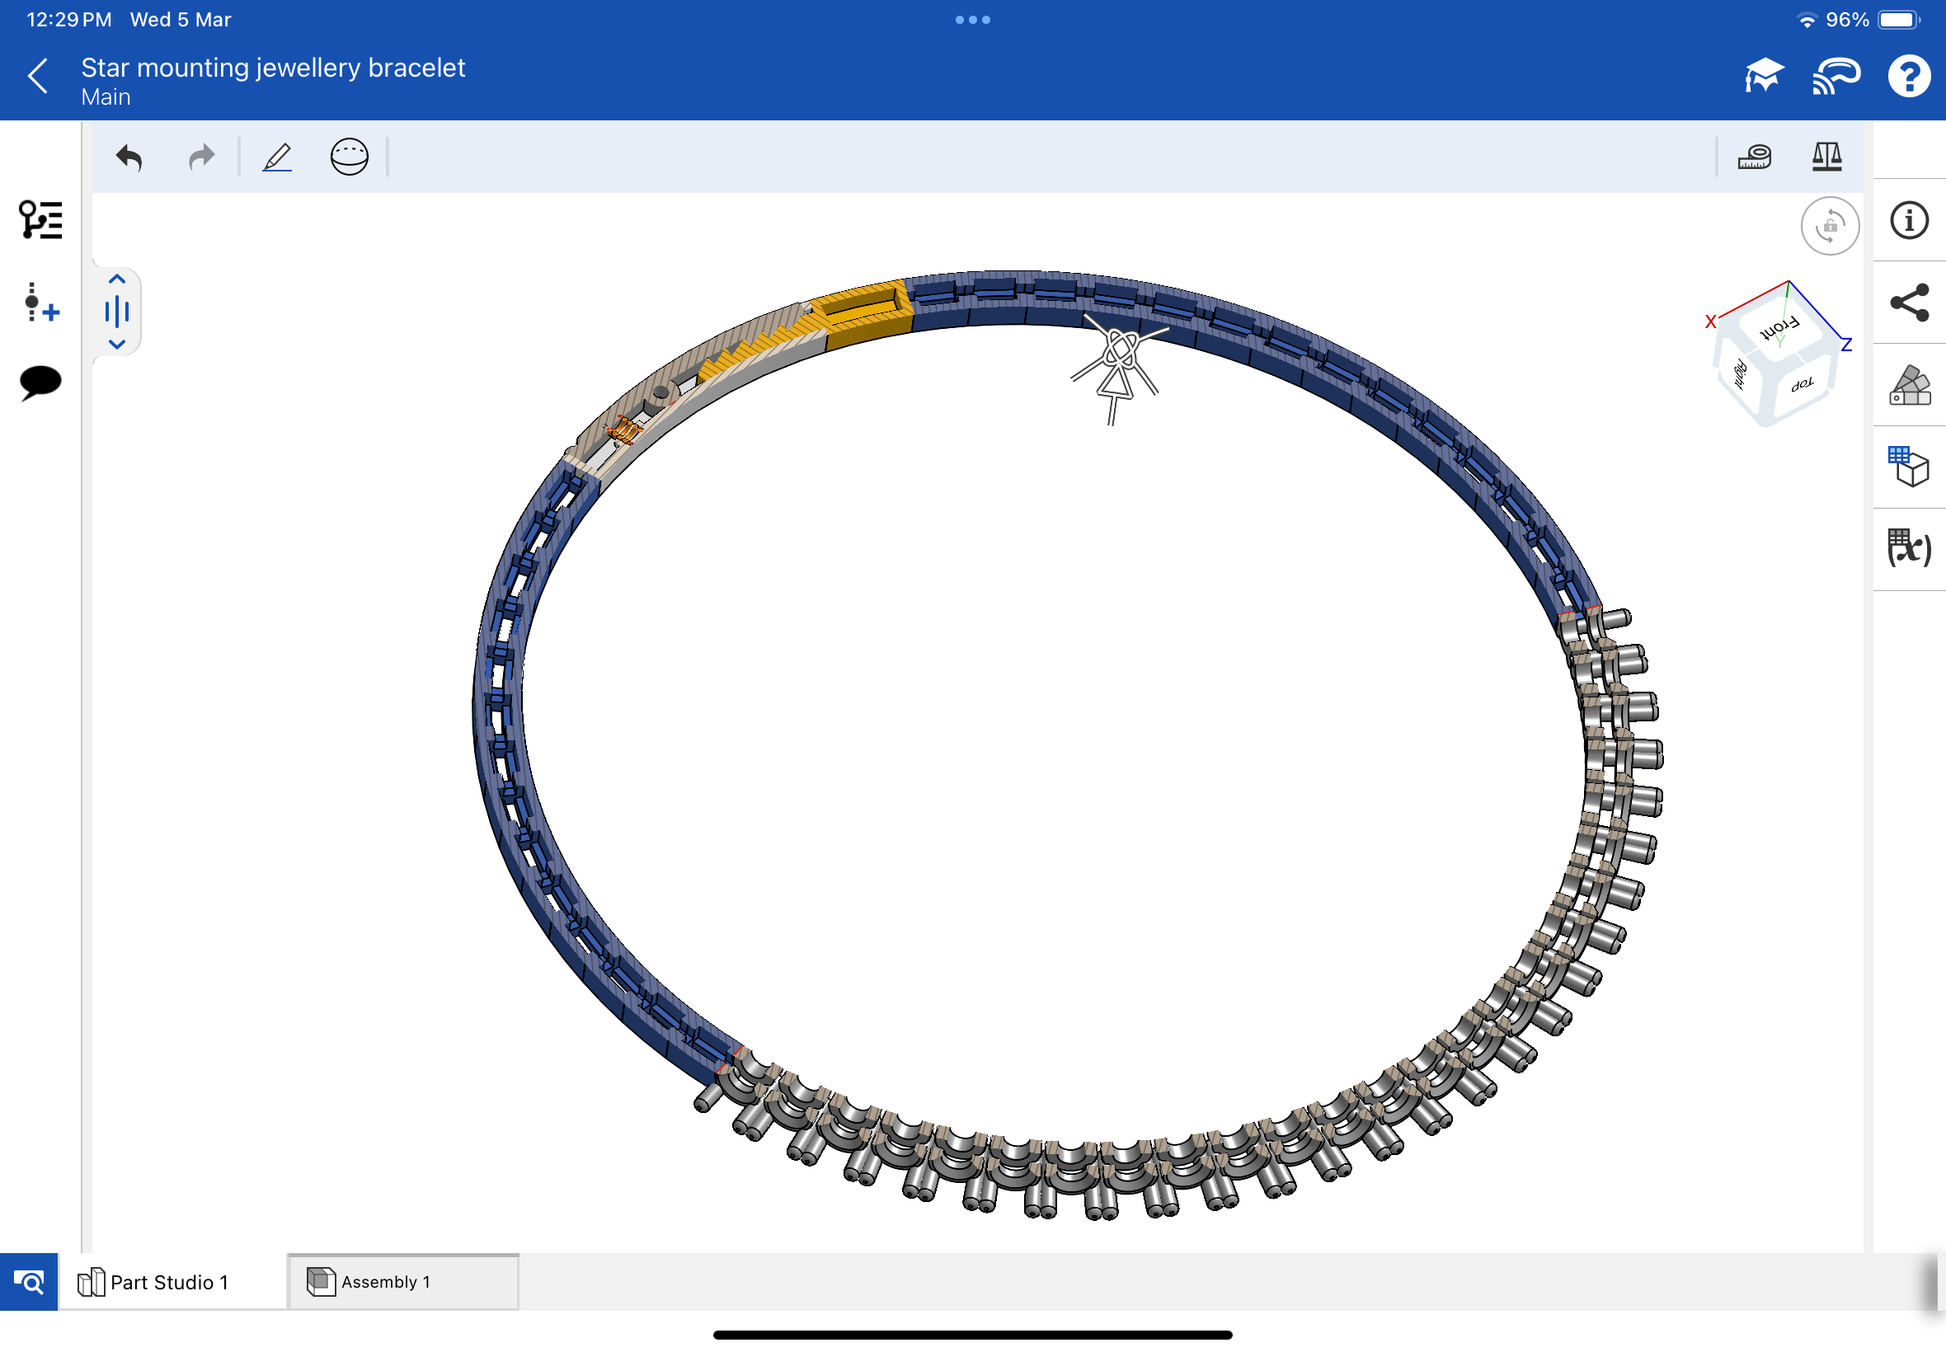Tap the redo arrow
The height and width of the screenshot is (1352, 1946).
click(x=201, y=157)
